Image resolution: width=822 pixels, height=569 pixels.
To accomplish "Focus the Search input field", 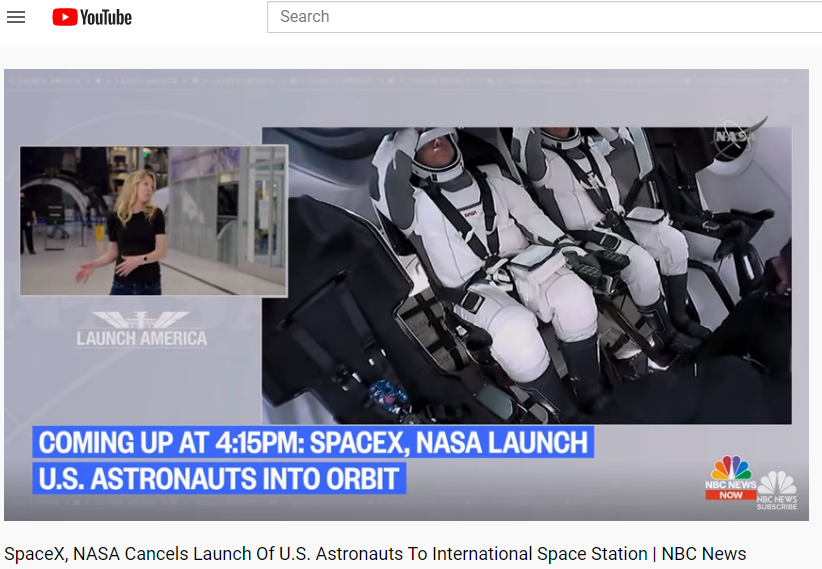I will (544, 17).
